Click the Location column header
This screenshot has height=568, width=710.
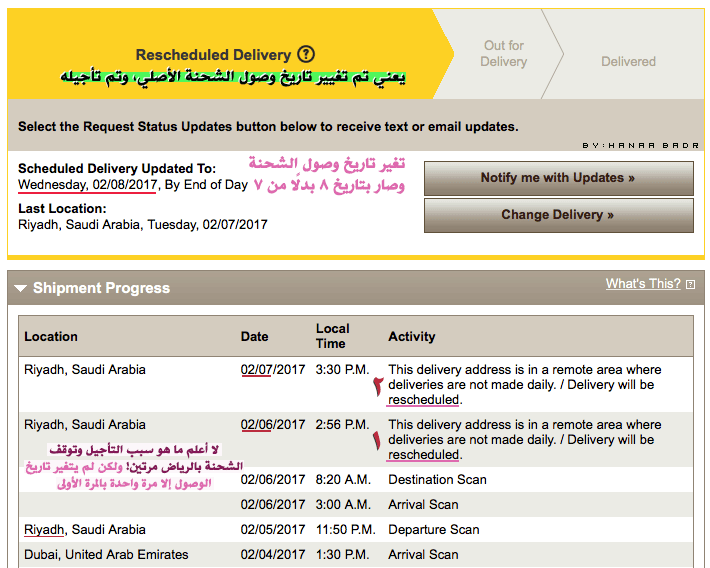51,337
